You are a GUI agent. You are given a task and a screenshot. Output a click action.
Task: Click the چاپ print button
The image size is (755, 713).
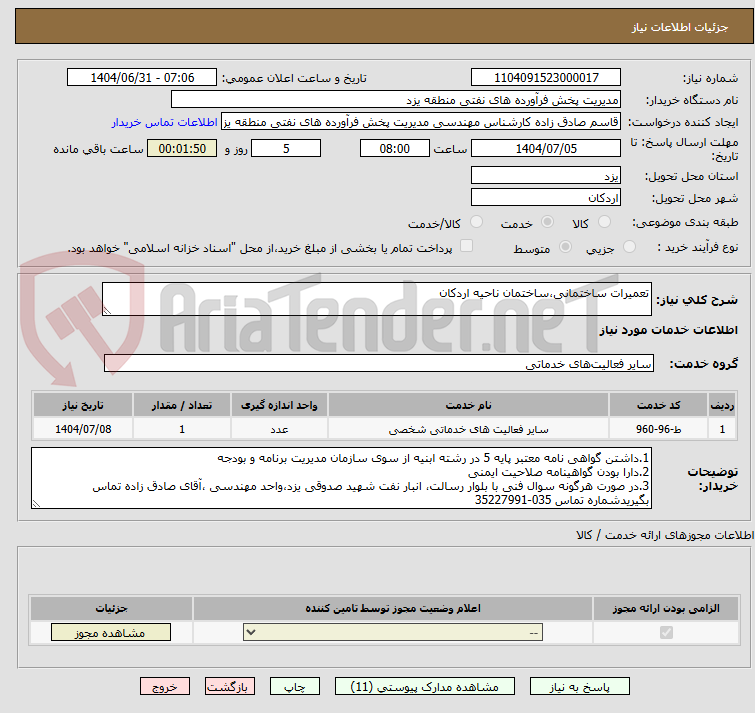point(295,687)
